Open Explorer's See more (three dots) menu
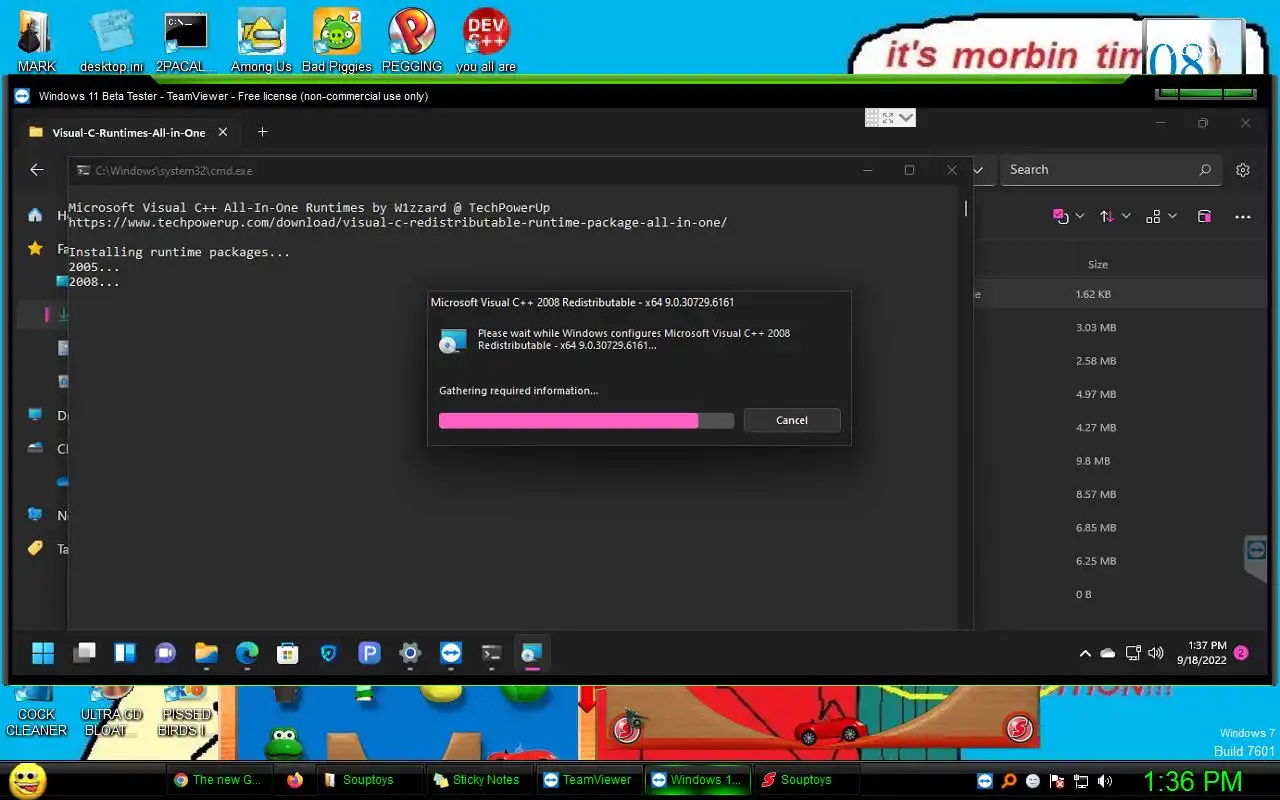The height and width of the screenshot is (800, 1280). point(1243,216)
